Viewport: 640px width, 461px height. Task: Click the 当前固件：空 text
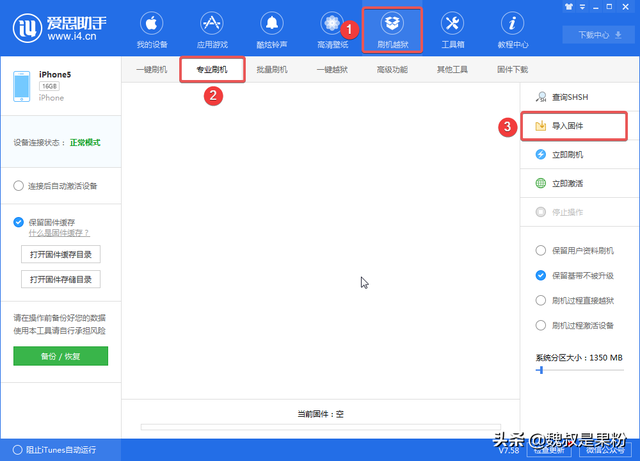pos(321,414)
